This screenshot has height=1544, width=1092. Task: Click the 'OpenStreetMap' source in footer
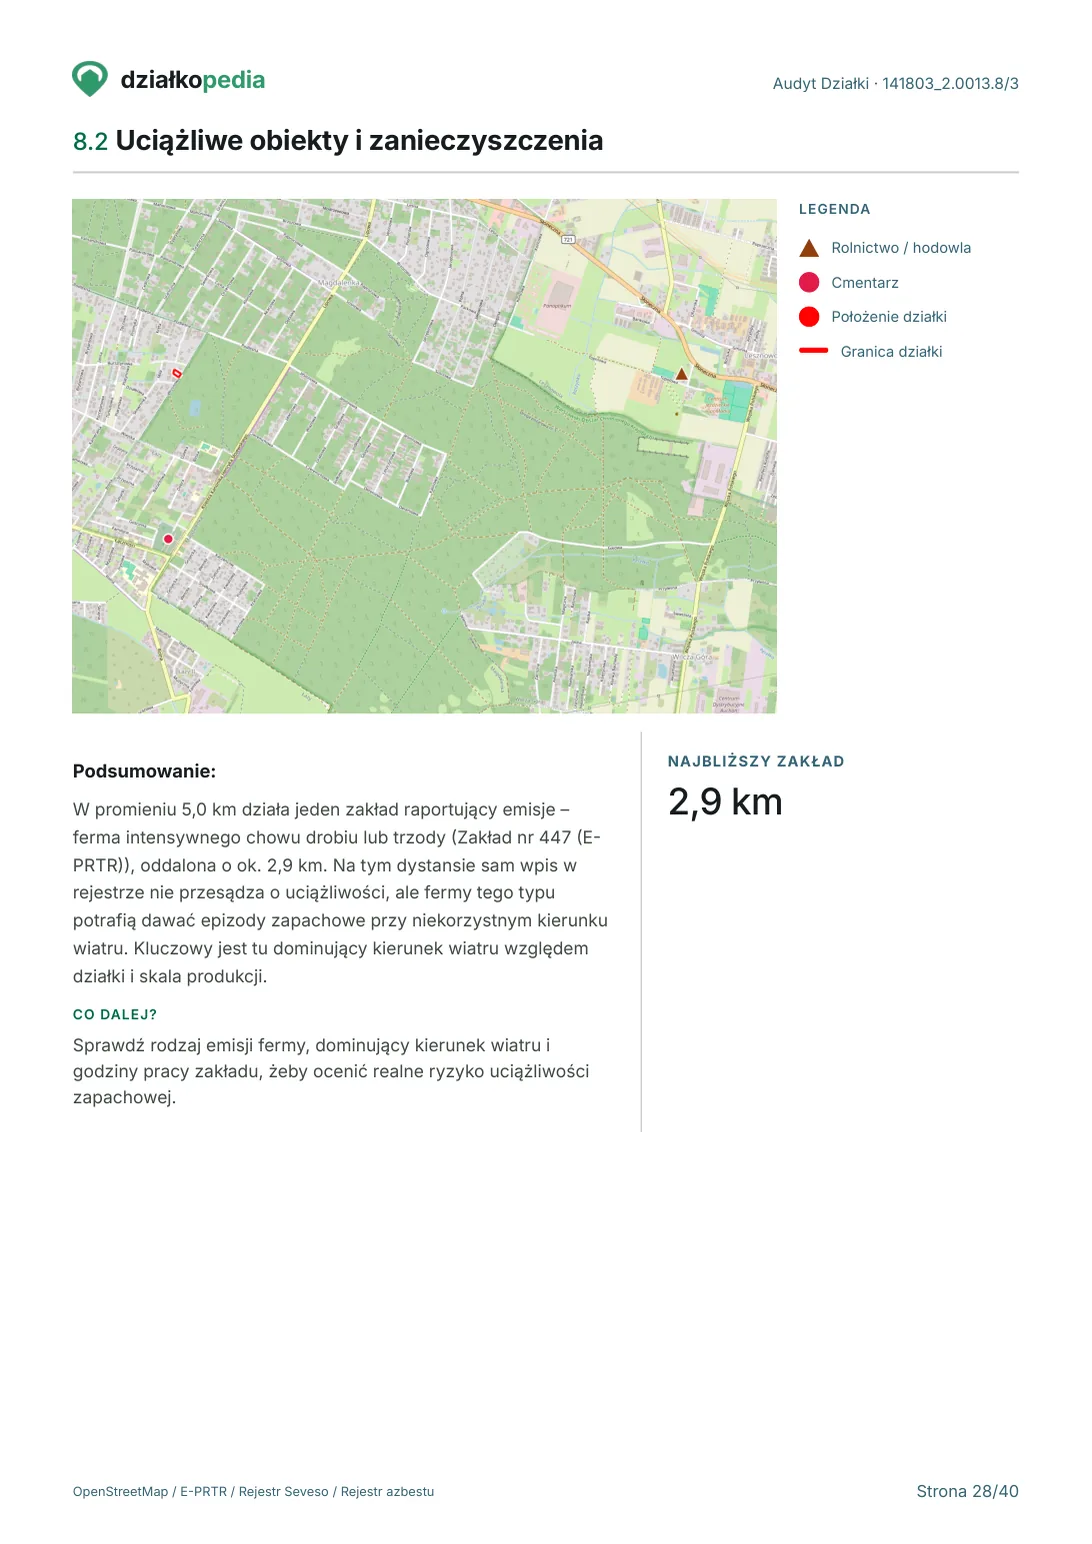(120, 1492)
